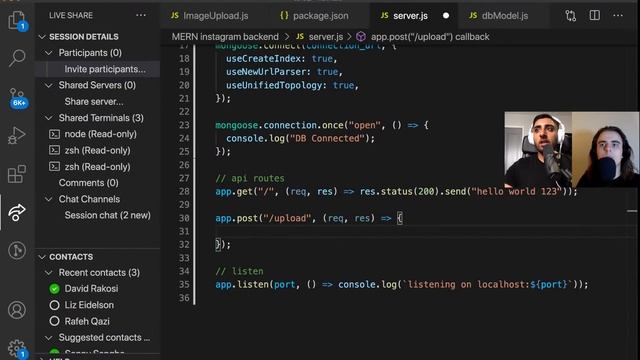The width and height of the screenshot is (640, 360).
Task: Open the Extensions blocks icon
Action: click(x=17, y=174)
